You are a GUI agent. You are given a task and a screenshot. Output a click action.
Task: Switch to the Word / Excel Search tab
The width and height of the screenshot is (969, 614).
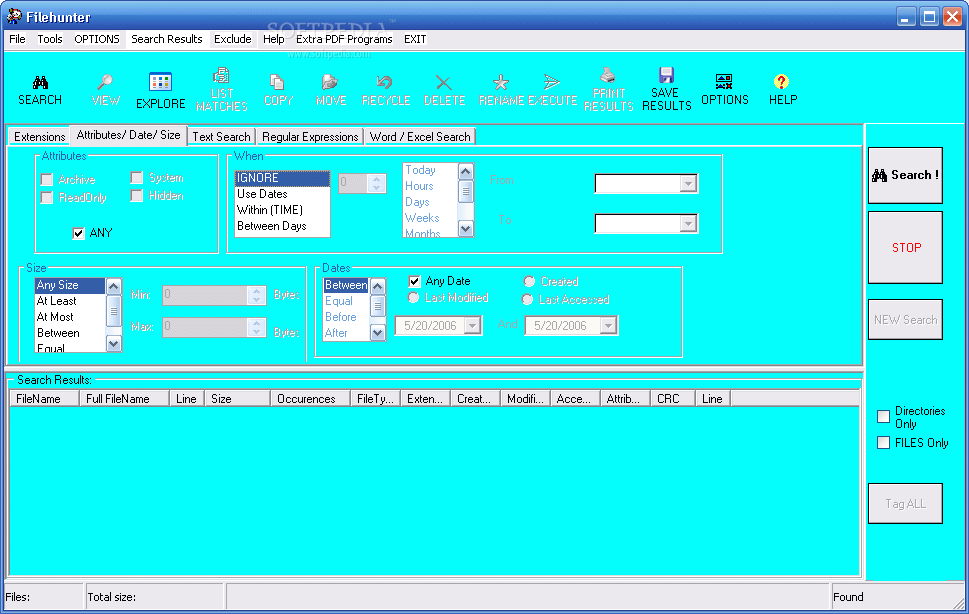coord(420,137)
